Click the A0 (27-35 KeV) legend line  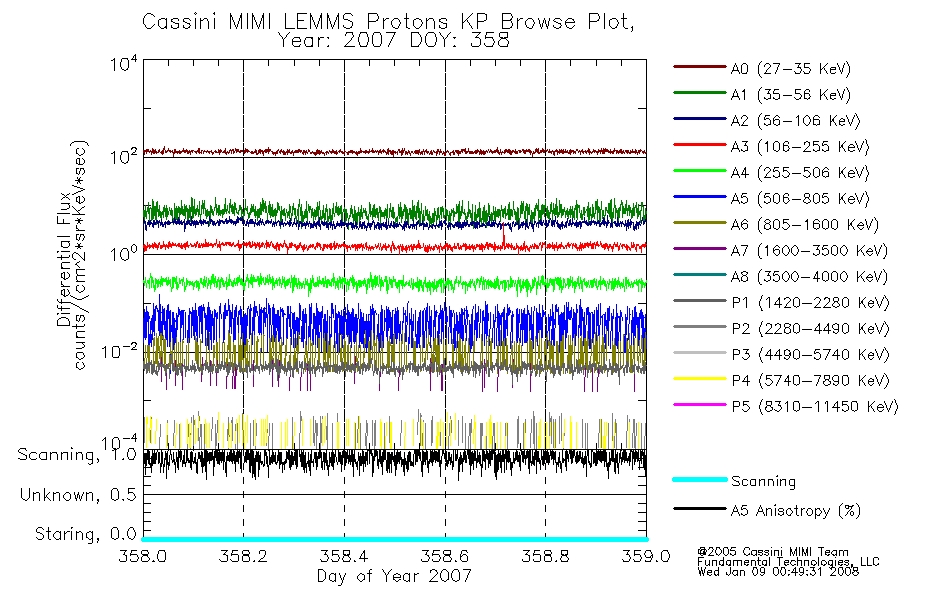(x=700, y=67)
